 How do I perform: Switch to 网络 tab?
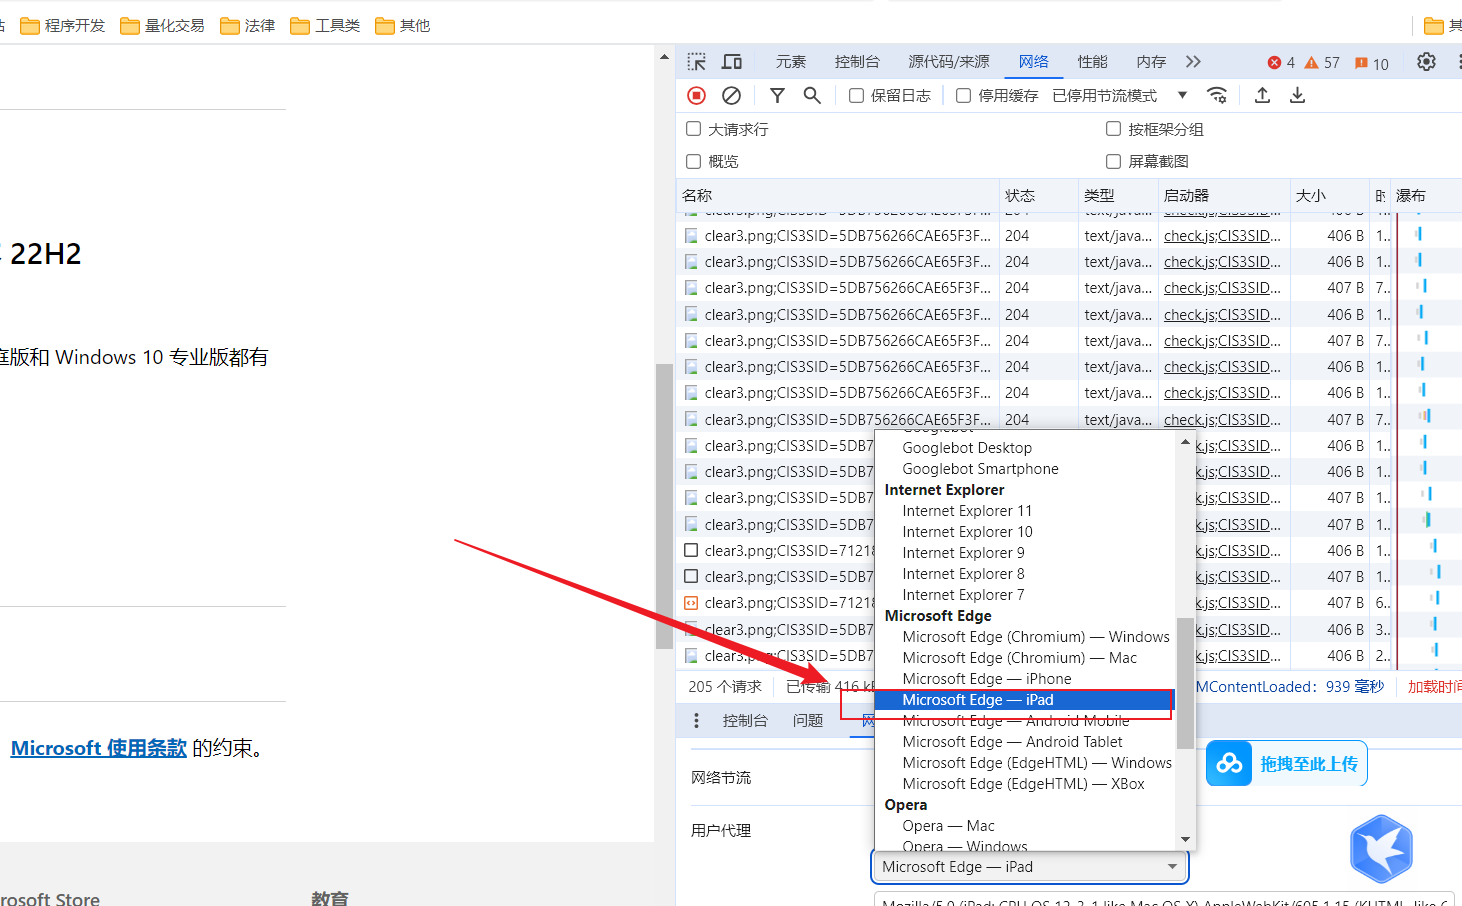coord(1034,62)
